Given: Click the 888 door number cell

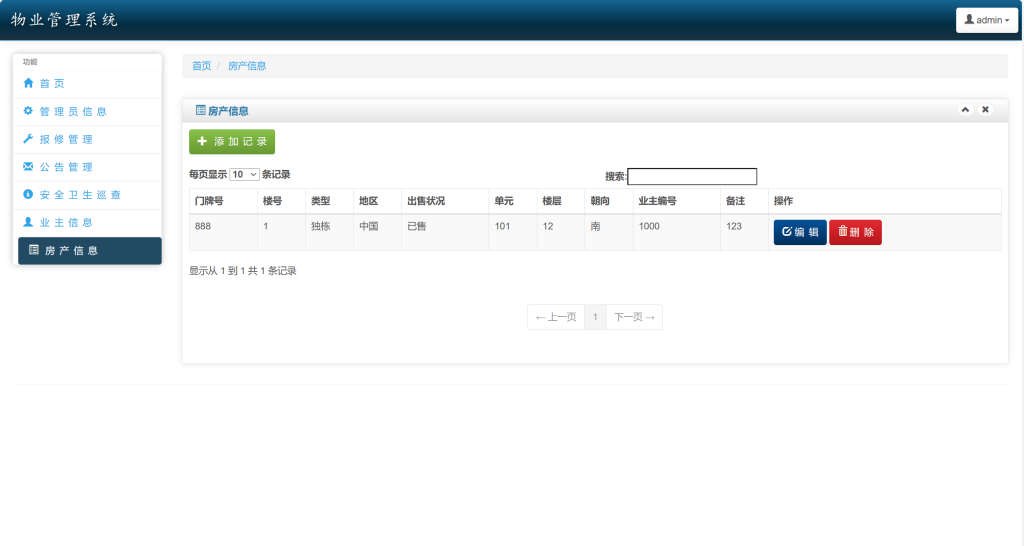Looking at the screenshot, I should pos(223,232).
